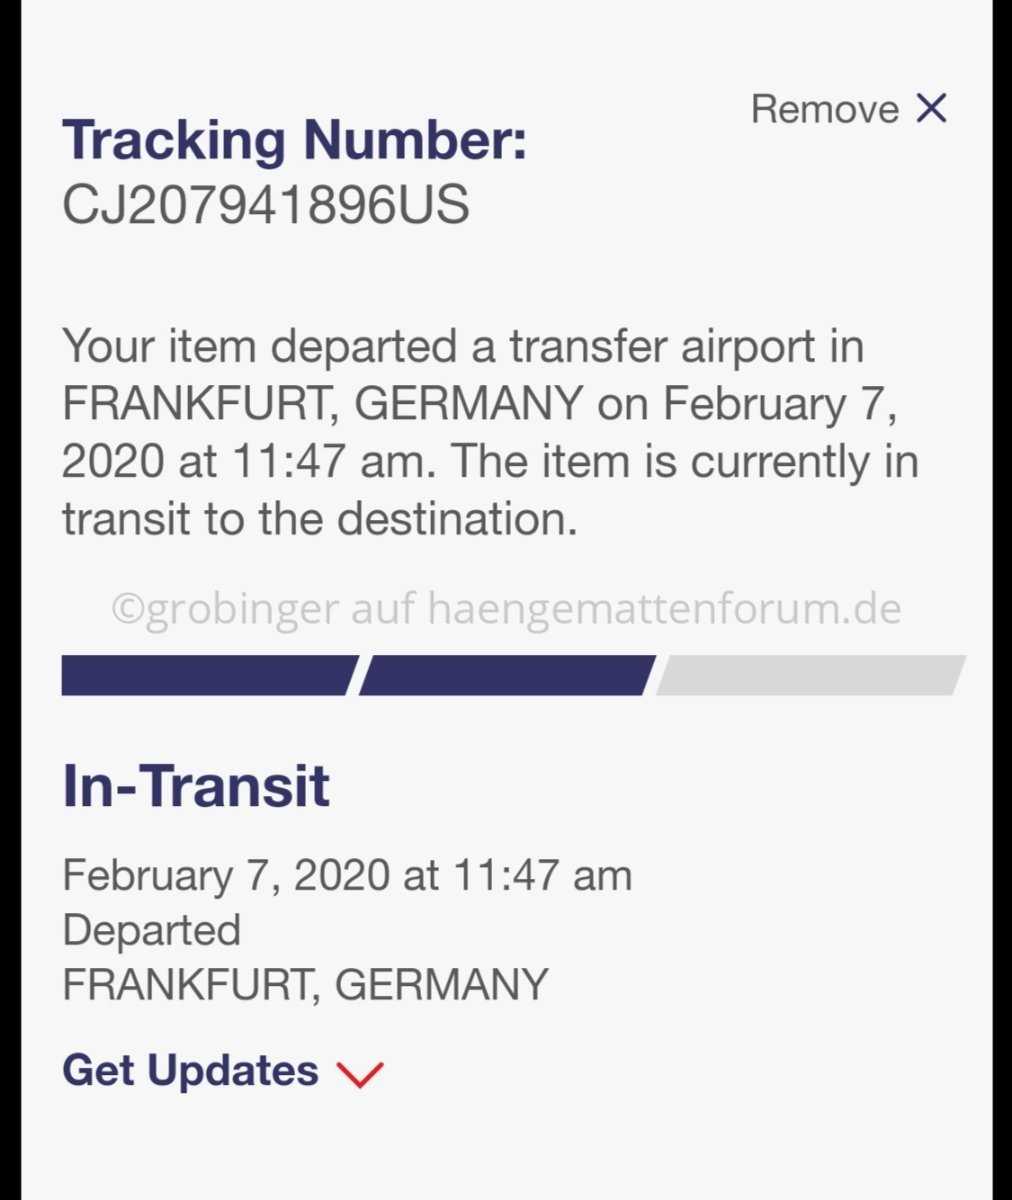This screenshot has width=1012, height=1200.
Task: Click 'transit to the destination' text
Action: pos(320,519)
